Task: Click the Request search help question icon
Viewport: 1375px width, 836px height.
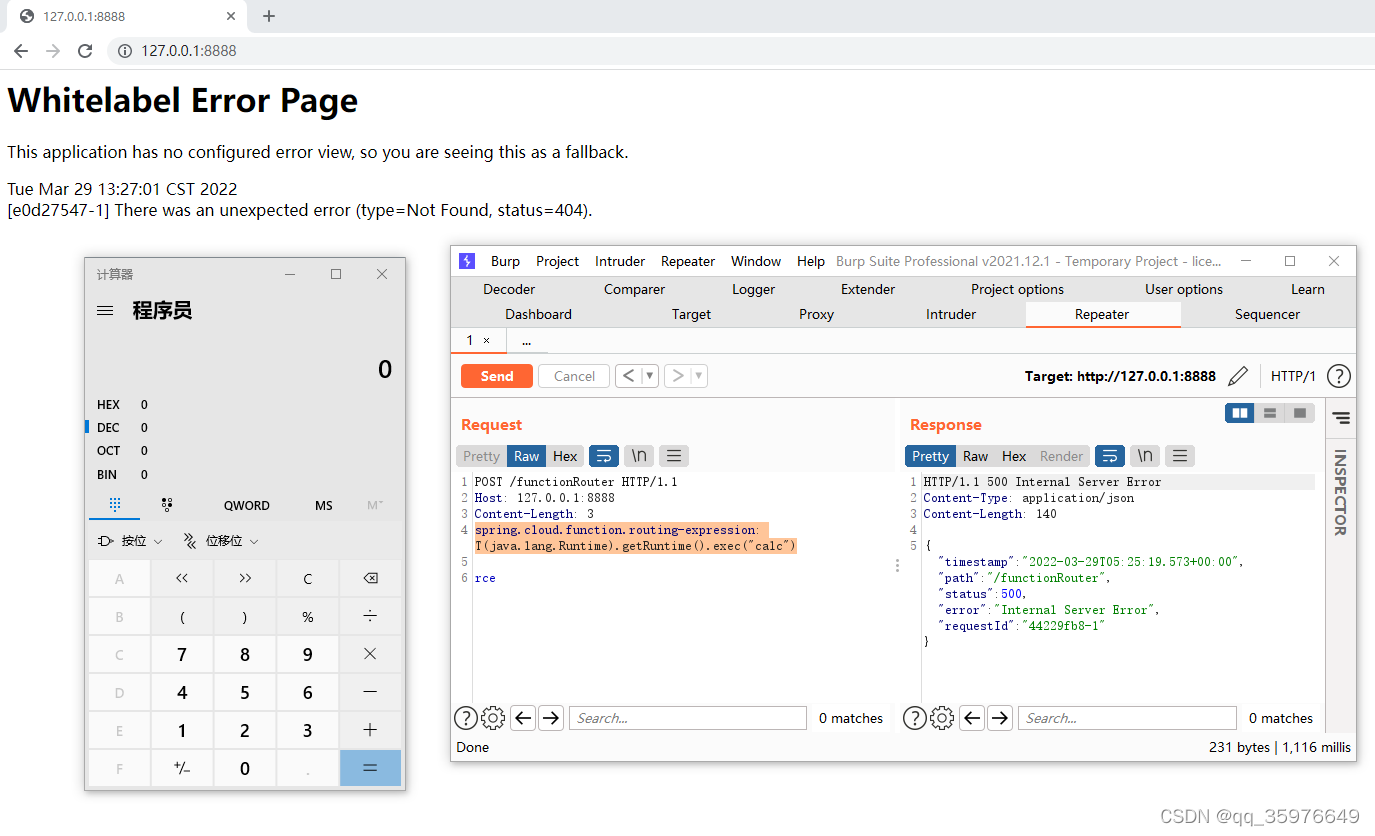Action: pyautogui.click(x=465, y=718)
